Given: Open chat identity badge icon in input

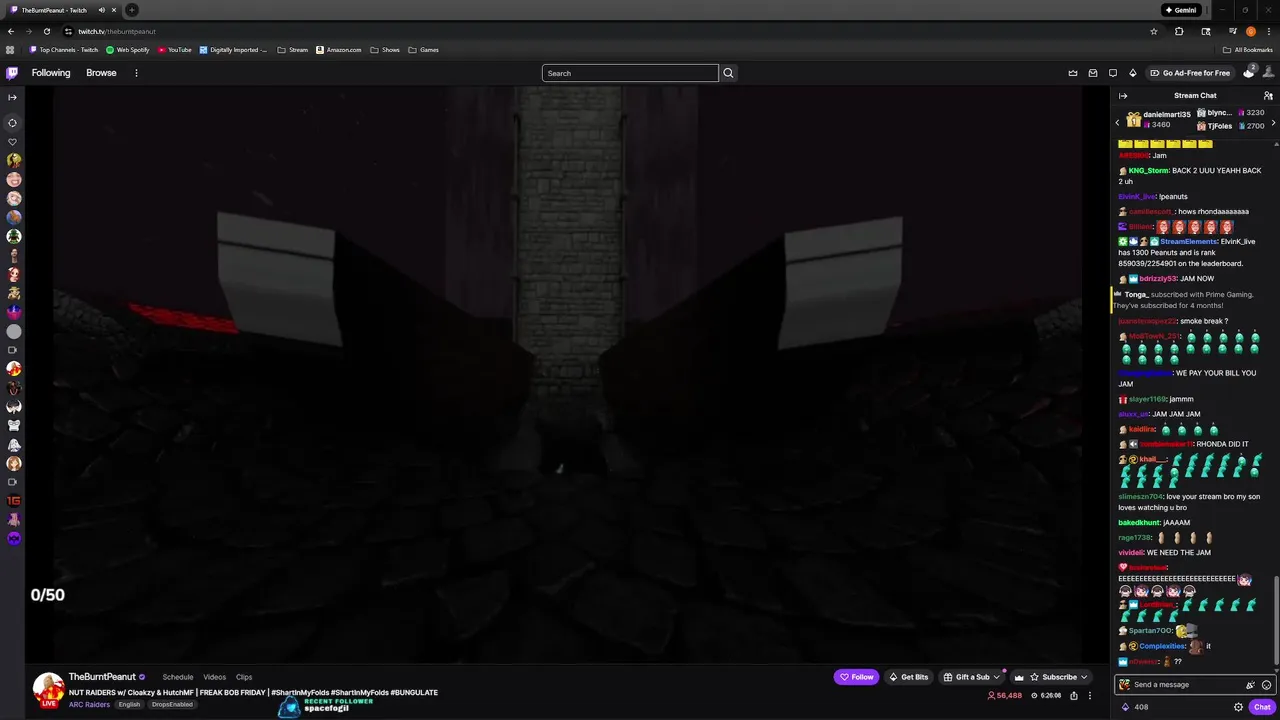Looking at the screenshot, I should pyautogui.click(x=1125, y=685).
